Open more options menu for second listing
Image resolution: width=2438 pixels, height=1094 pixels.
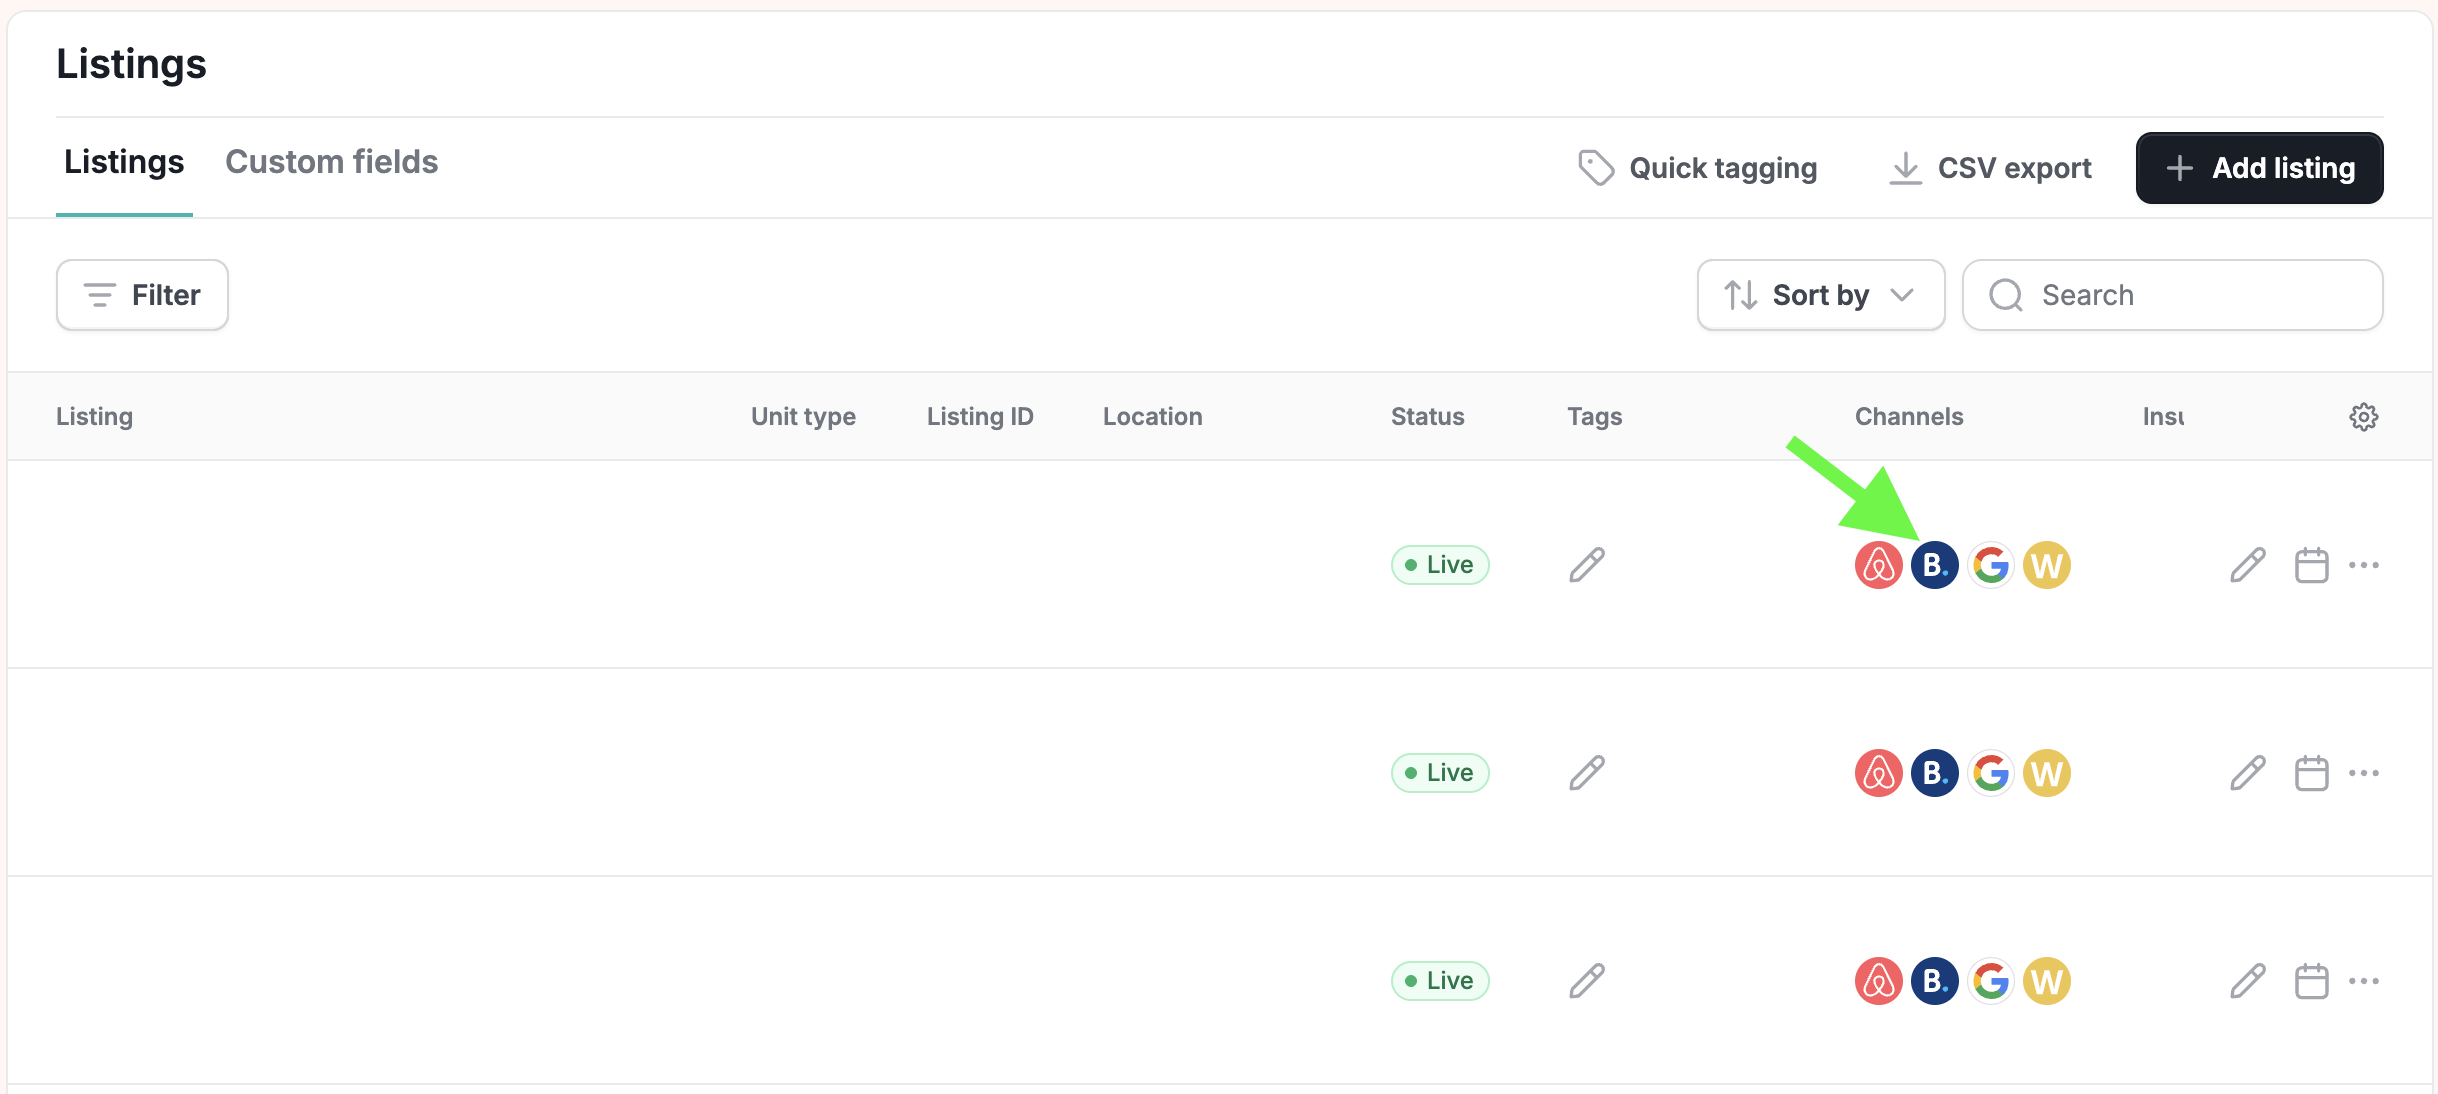[x=2364, y=773]
